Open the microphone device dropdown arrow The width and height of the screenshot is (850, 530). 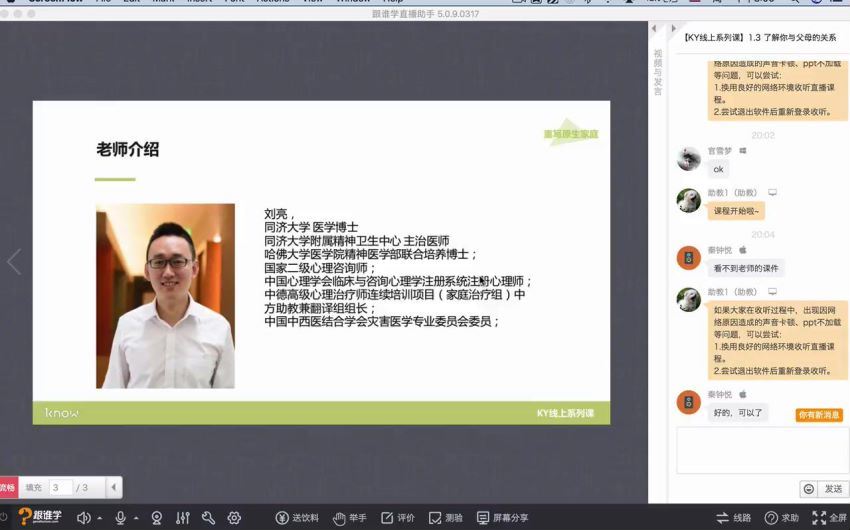[x=136, y=519]
